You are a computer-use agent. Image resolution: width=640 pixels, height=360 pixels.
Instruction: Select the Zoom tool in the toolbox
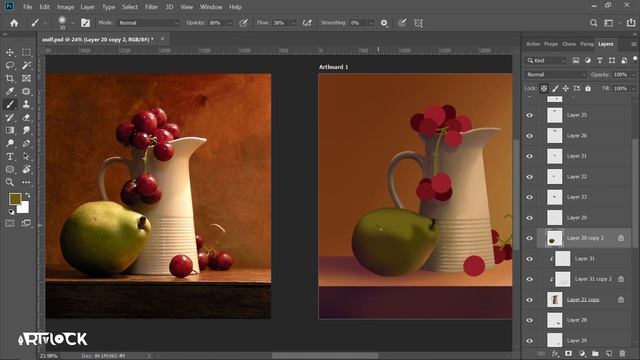coord(10,182)
